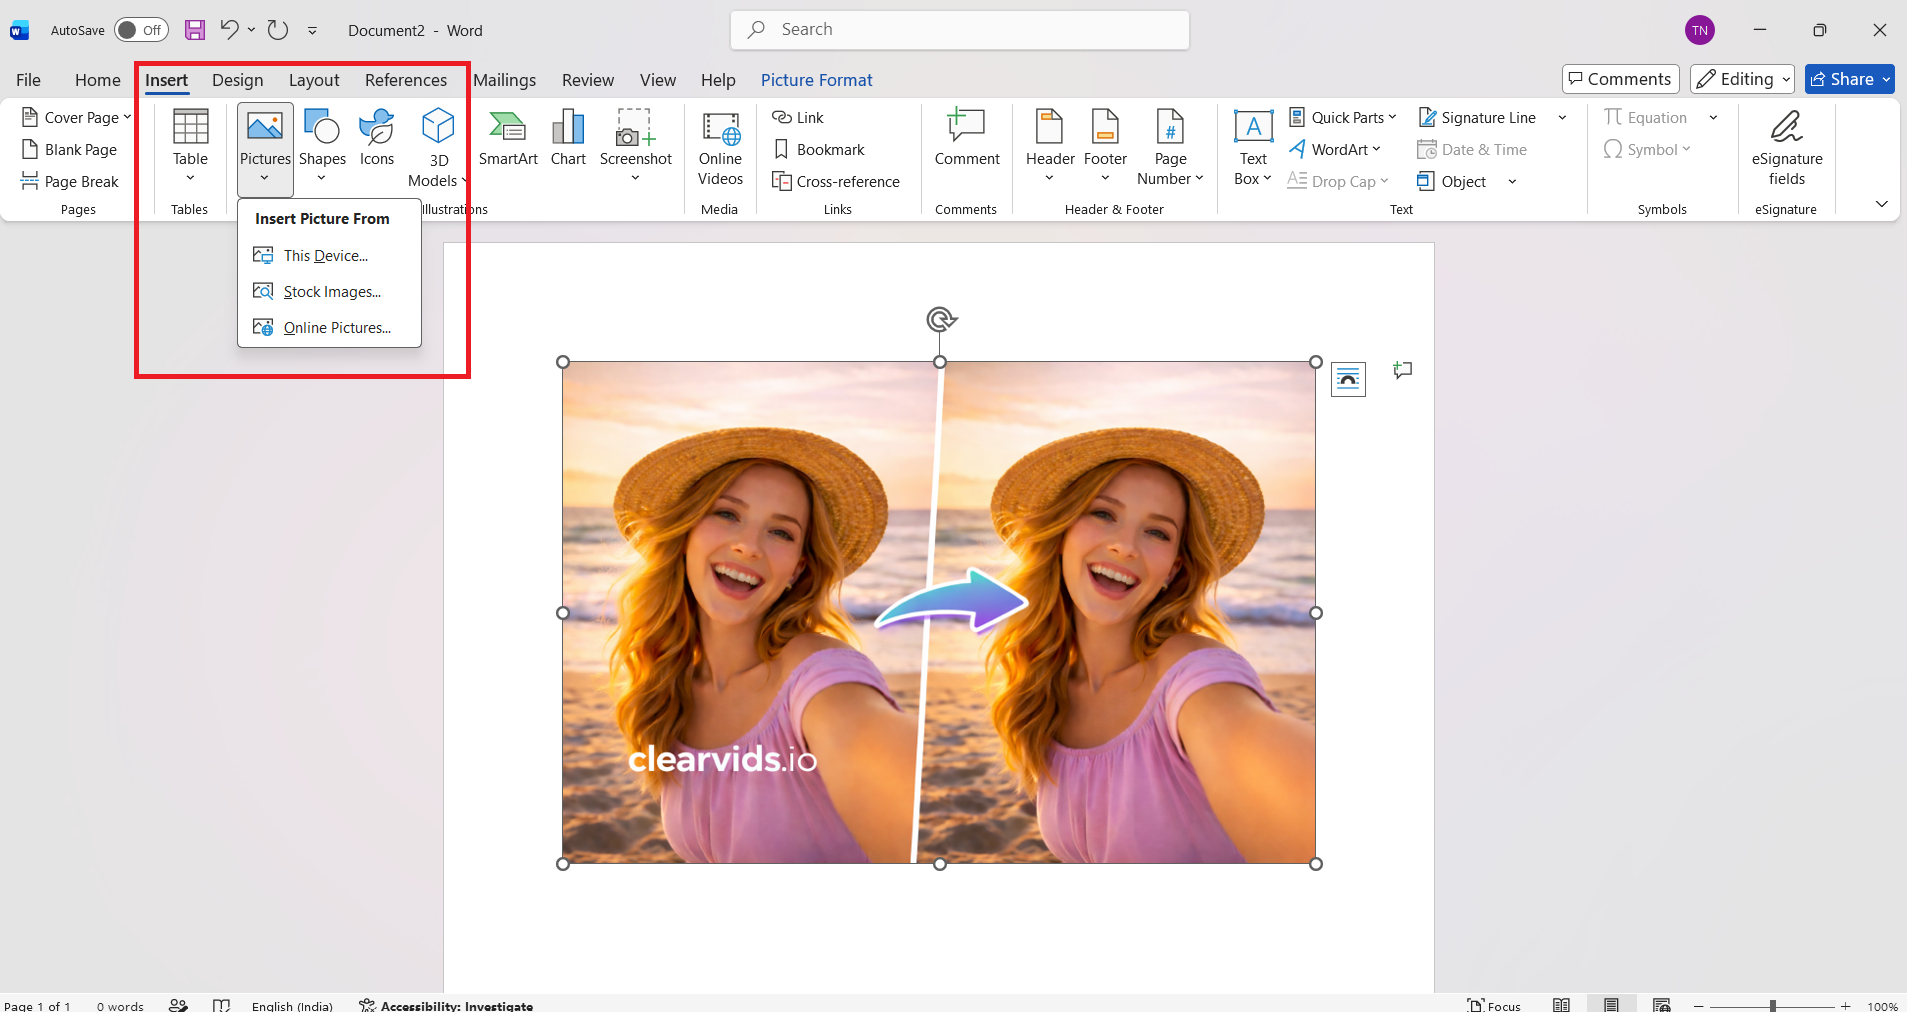Click the Save icon in title bar
Image resolution: width=1907 pixels, height=1012 pixels.
[x=195, y=30]
